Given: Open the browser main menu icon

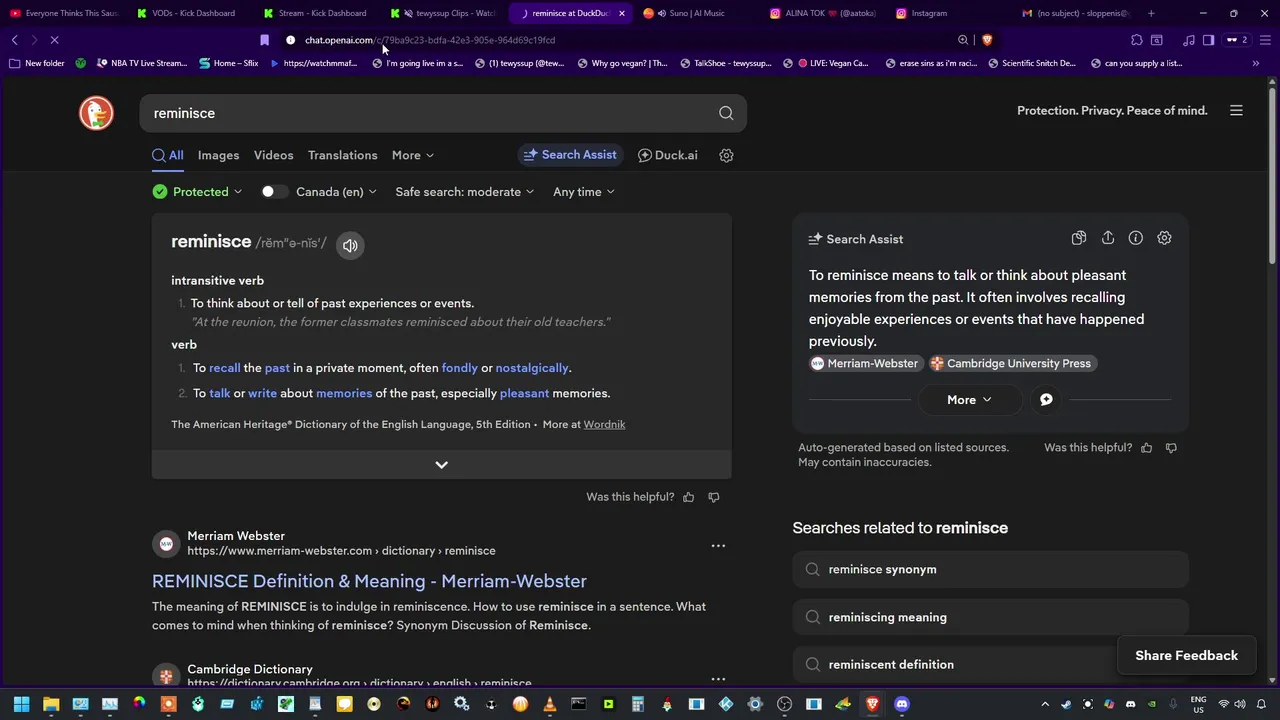Looking at the screenshot, I should pyautogui.click(x=1264, y=40).
